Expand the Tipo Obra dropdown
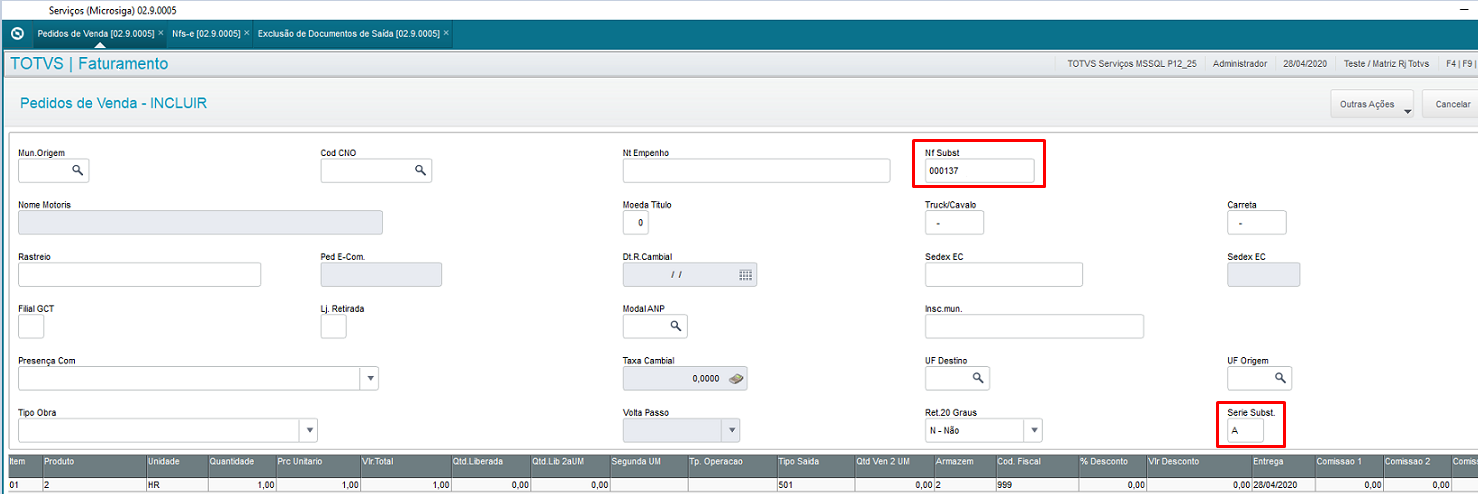 (310, 430)
